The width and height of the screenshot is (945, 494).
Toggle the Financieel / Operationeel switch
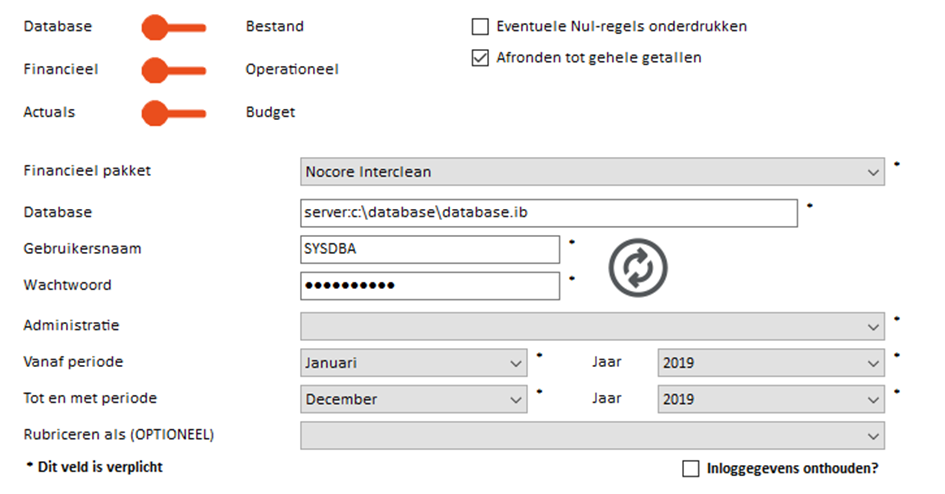(173, 70)
